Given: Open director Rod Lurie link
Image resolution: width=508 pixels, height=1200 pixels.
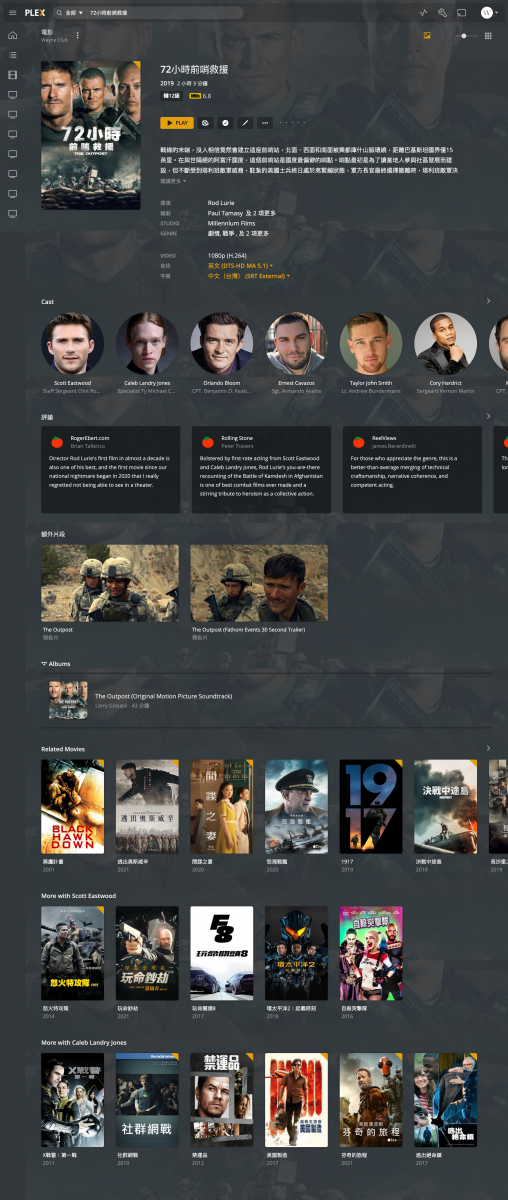Looking at the screenshot, I should [221, 203].
